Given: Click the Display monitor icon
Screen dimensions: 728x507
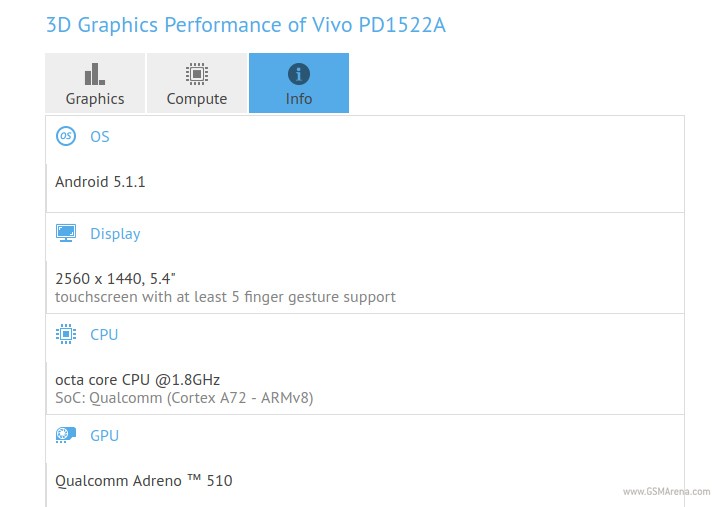Looking at the screenshot, I should coord(66,234).
